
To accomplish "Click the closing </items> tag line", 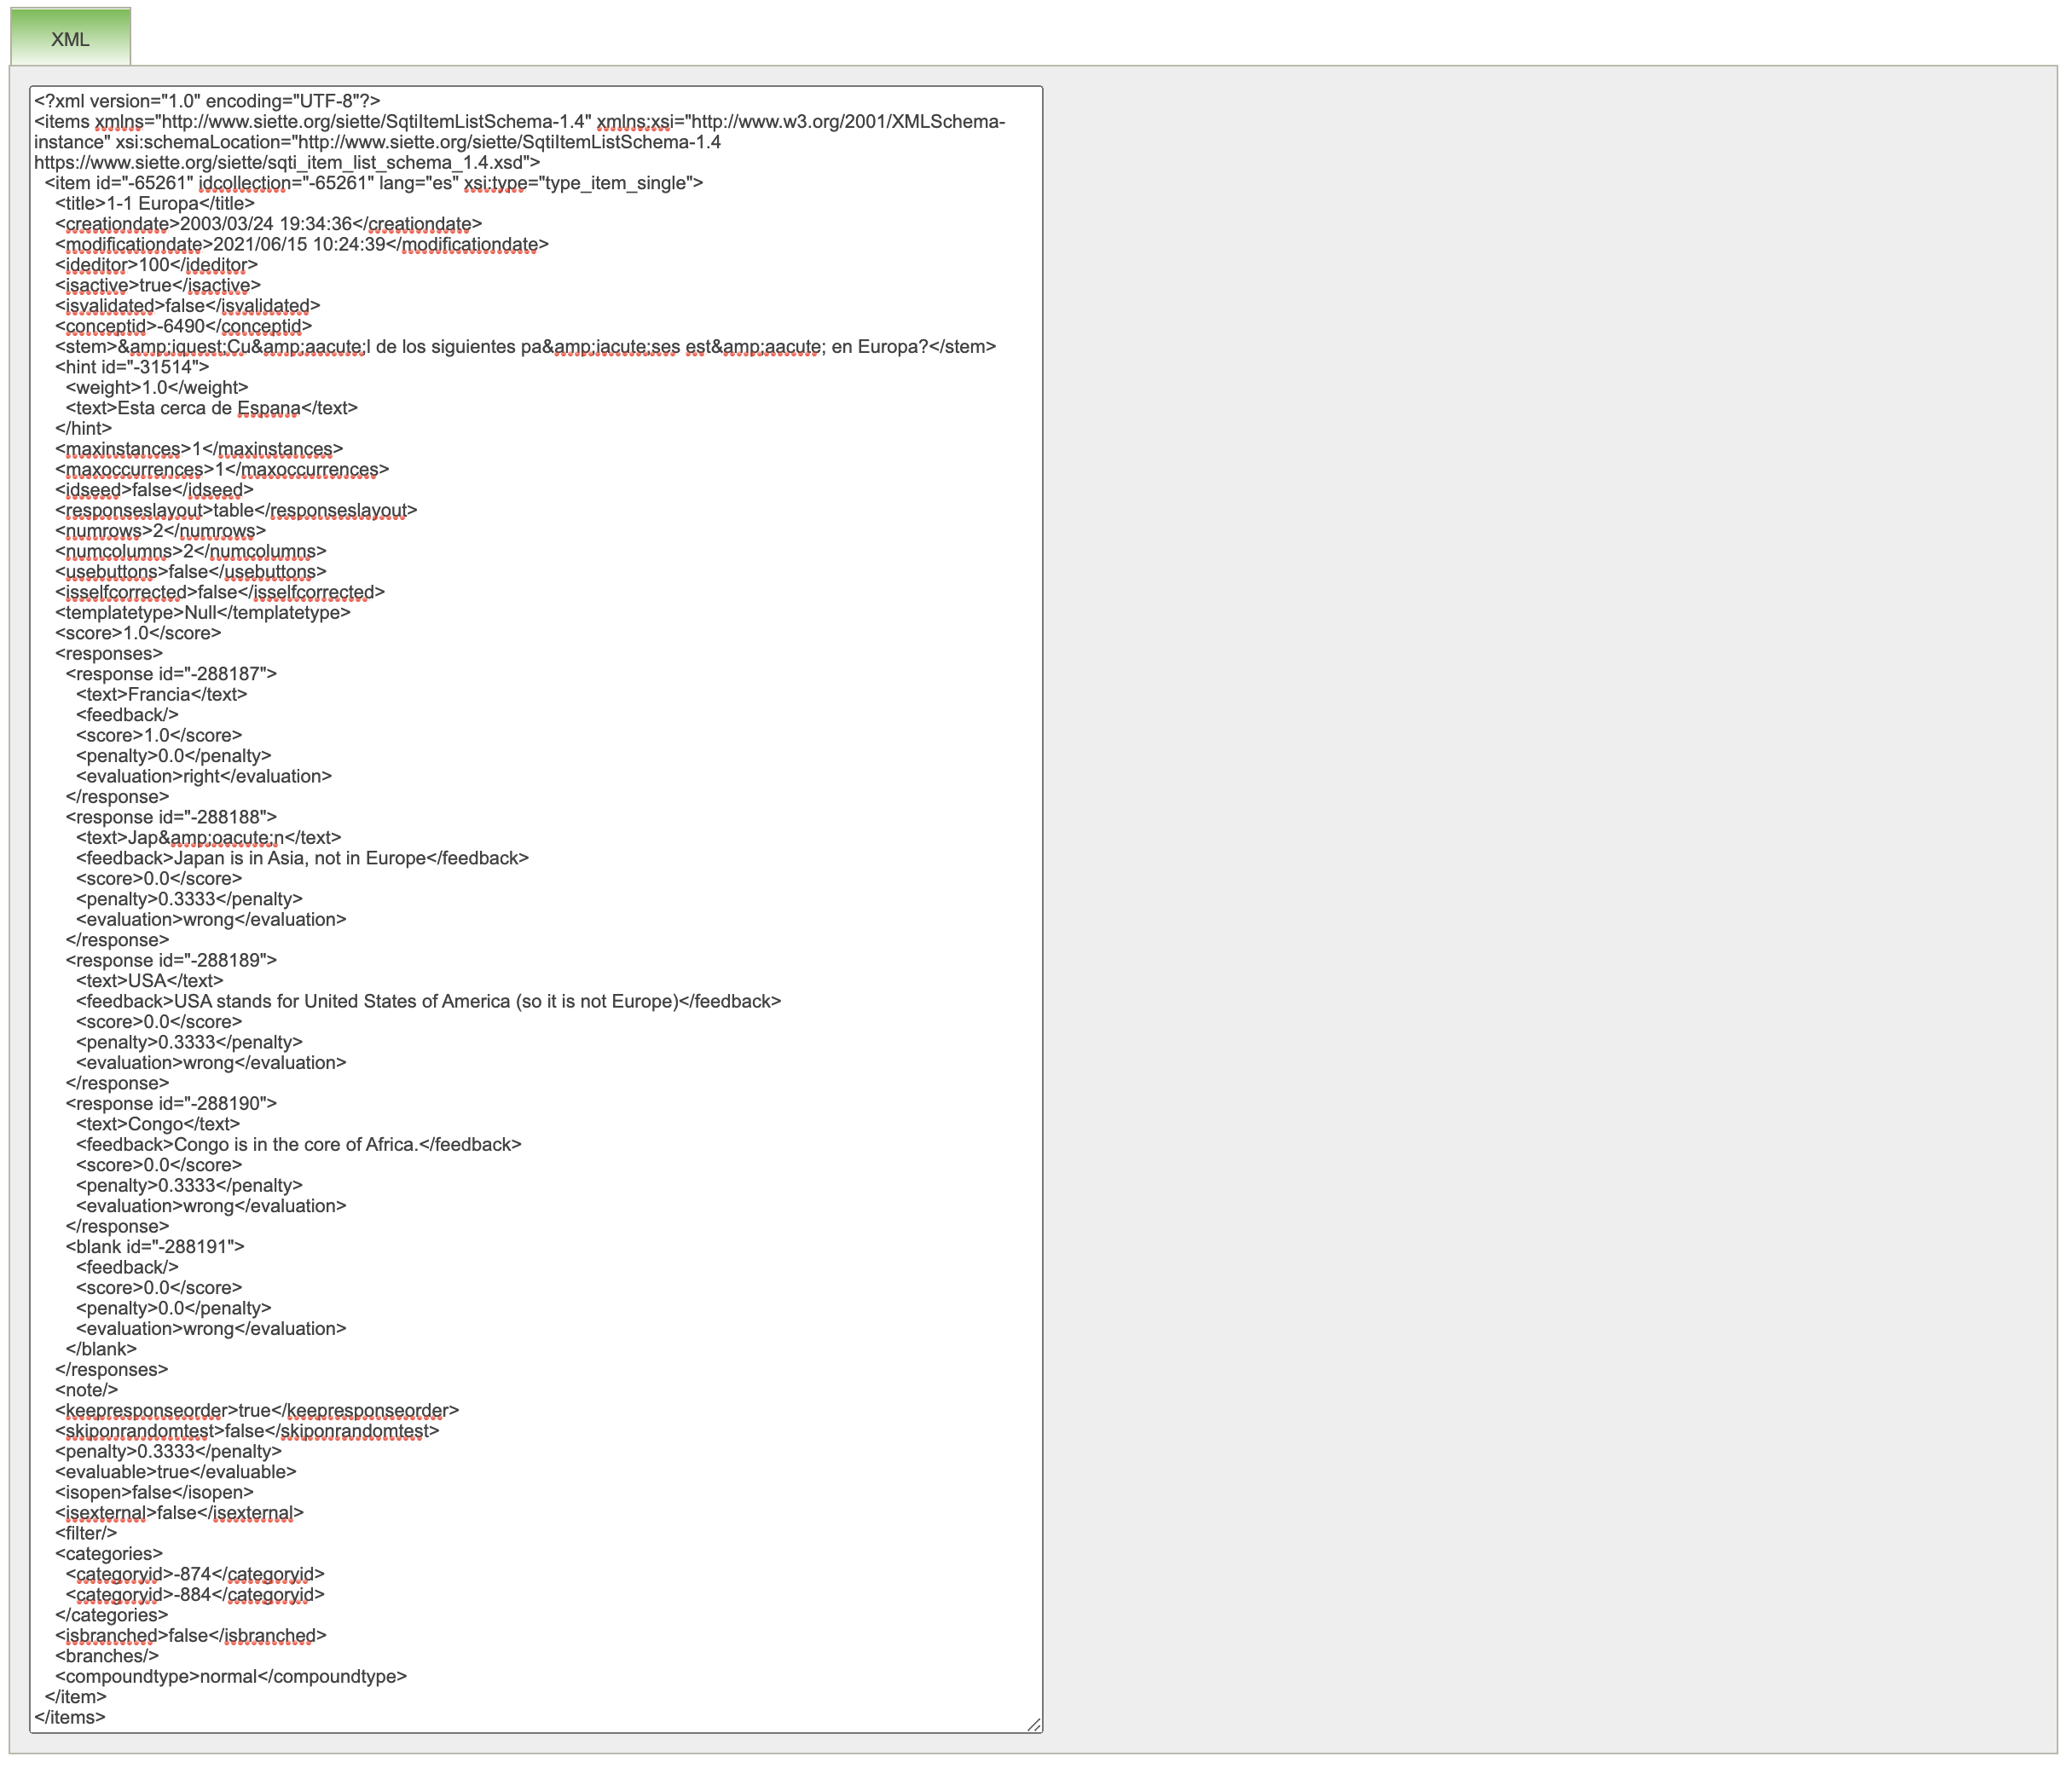I will pos(69,1717).
